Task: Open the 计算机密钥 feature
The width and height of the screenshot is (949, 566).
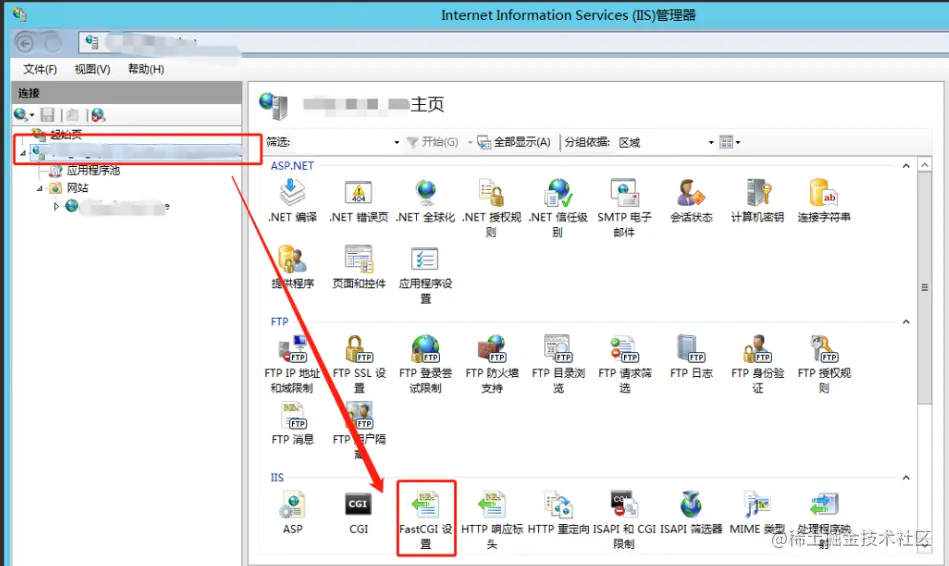Action: coord(757,202)
